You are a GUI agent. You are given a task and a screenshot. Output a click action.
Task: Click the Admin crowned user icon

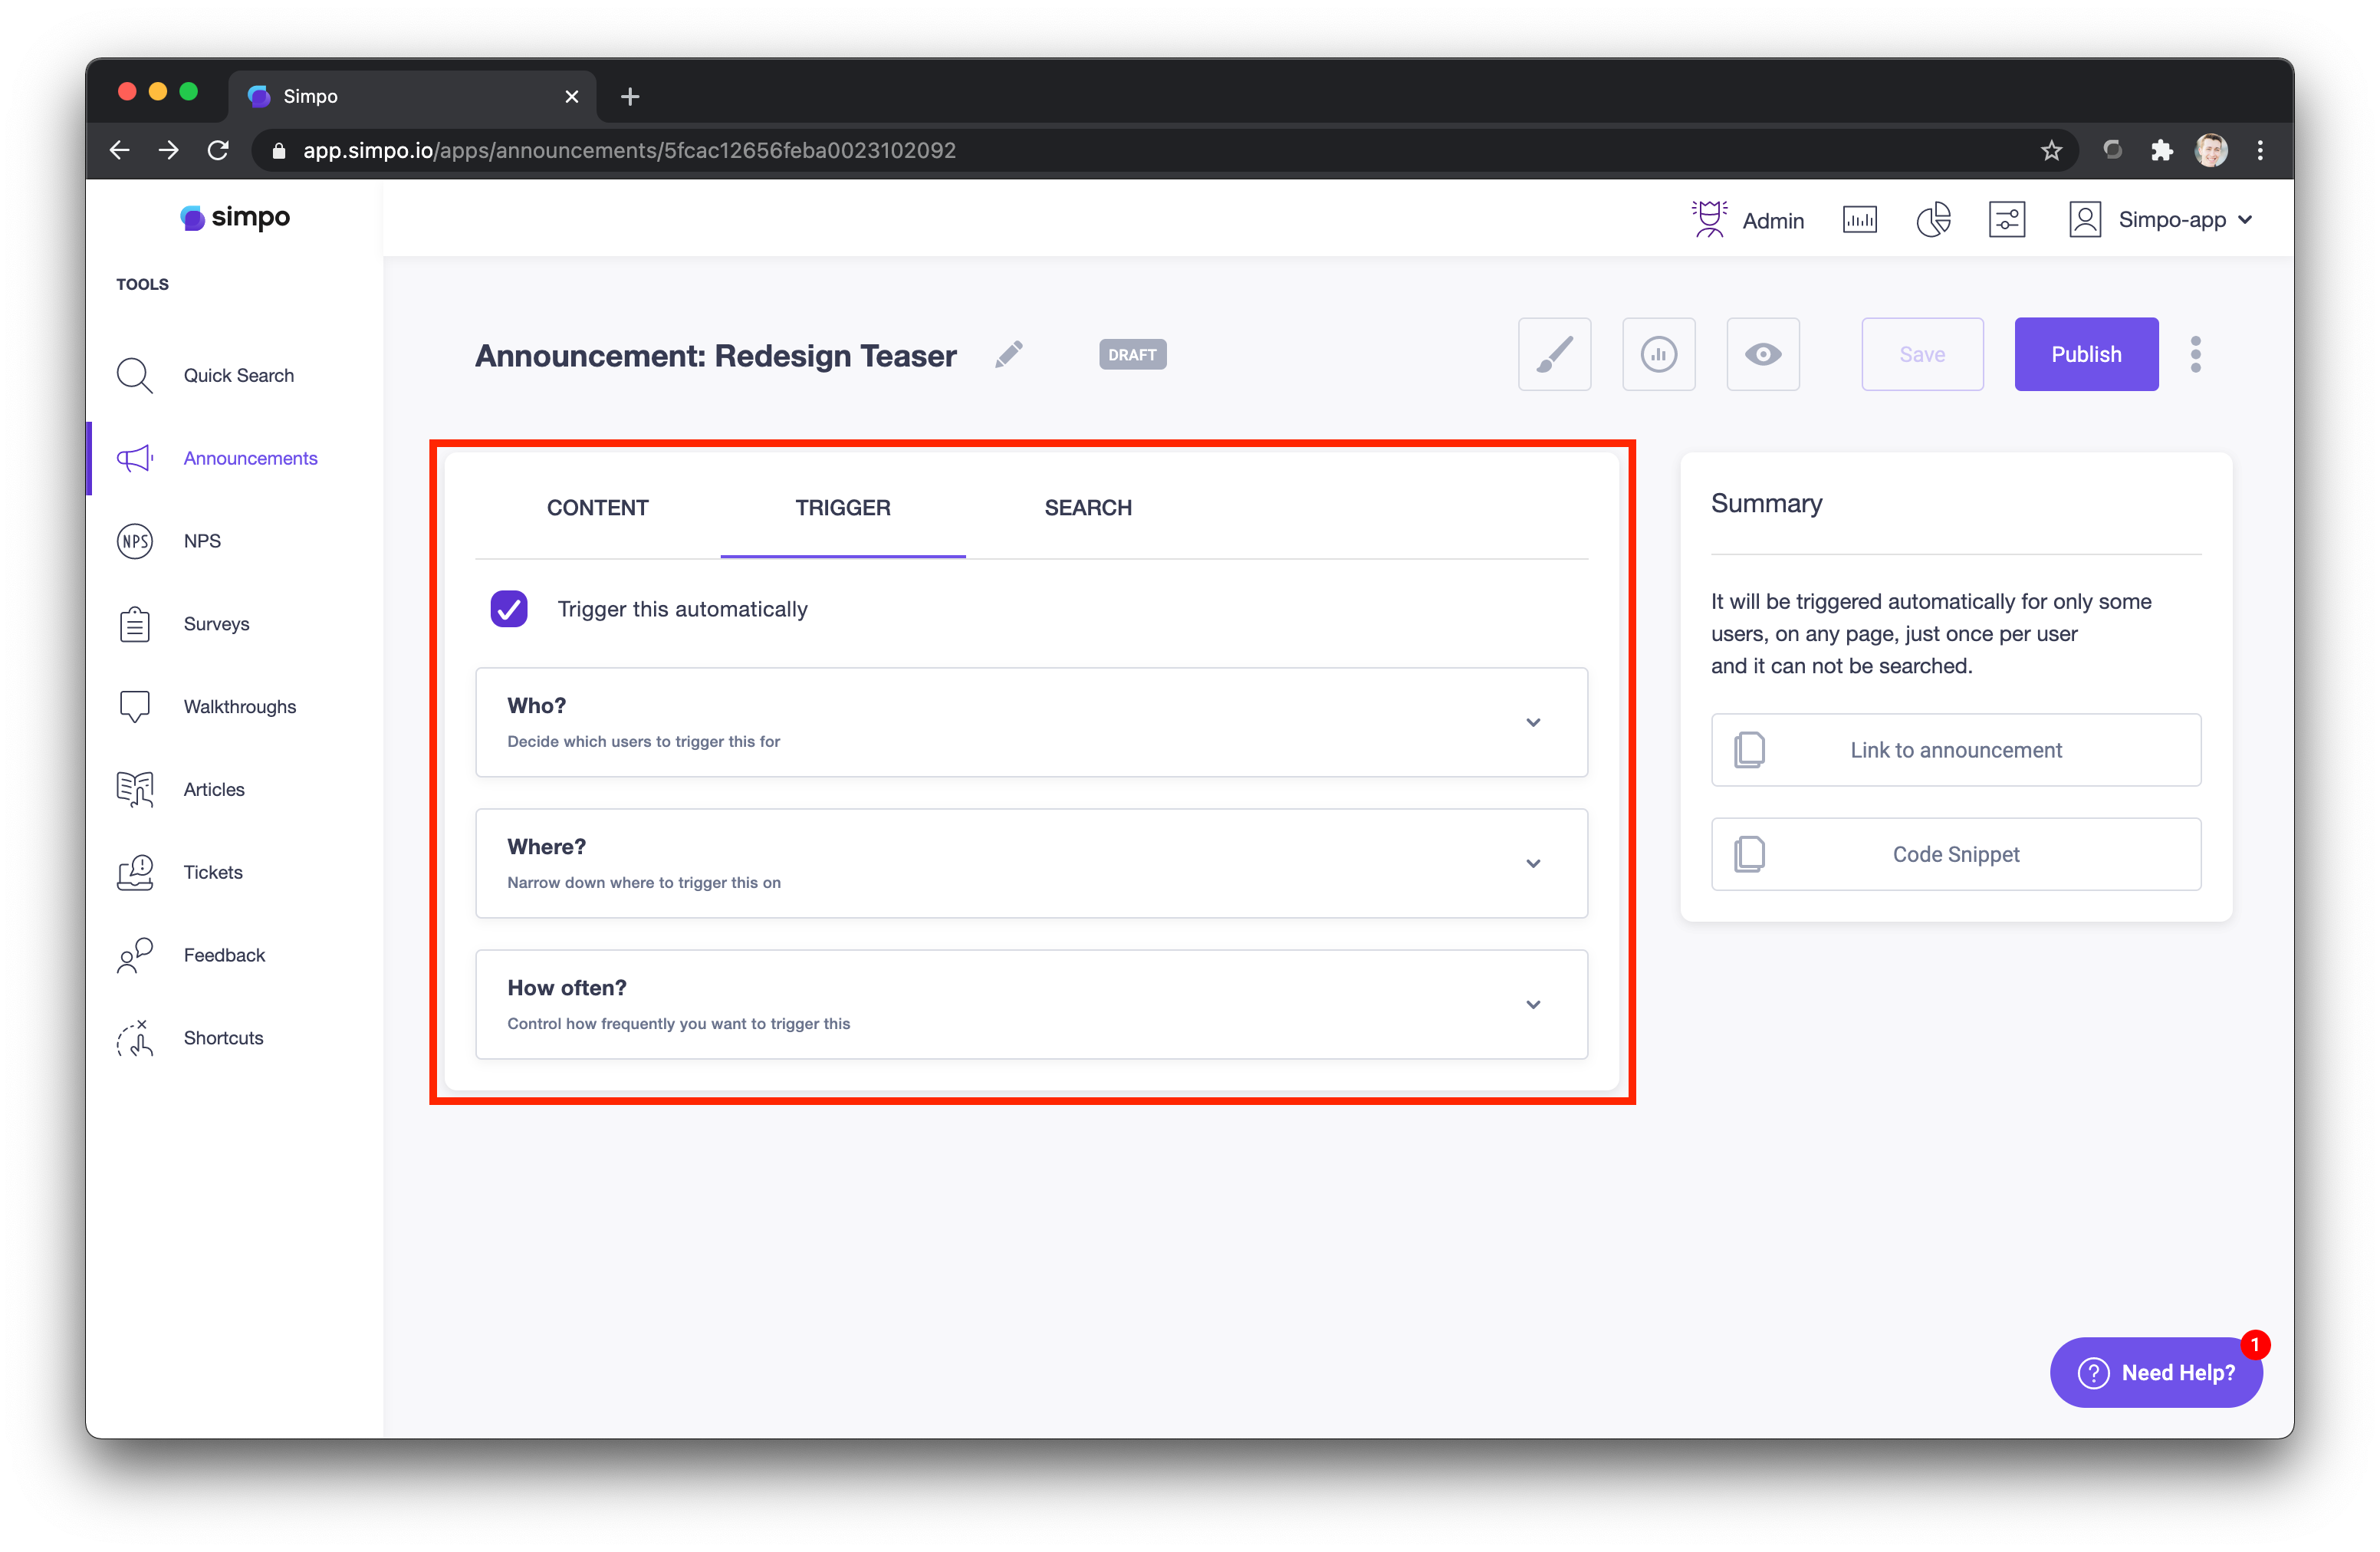pos(1709,220)
